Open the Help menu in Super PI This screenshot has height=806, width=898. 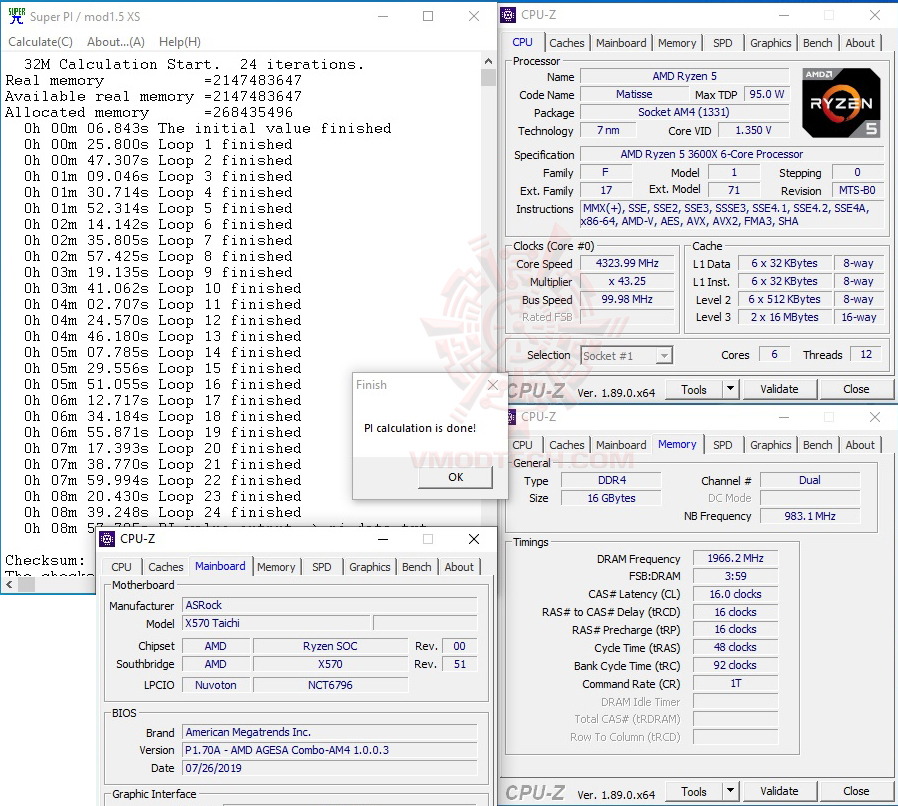point(181,41)
